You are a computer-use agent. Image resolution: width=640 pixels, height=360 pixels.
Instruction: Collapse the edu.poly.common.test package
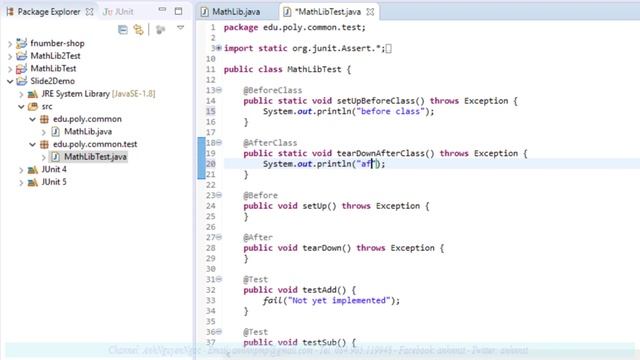pos(32,144)
